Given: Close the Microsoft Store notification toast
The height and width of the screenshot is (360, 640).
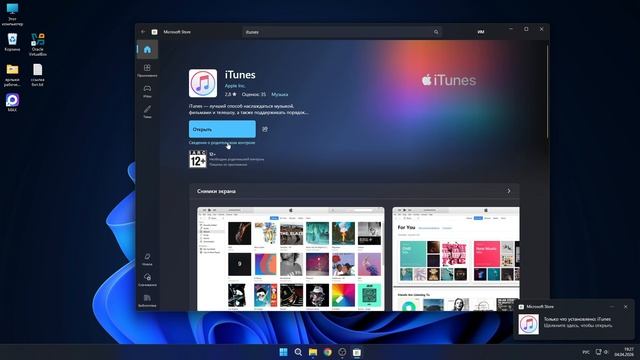Looking at the screenshot, I should (626, 307).
